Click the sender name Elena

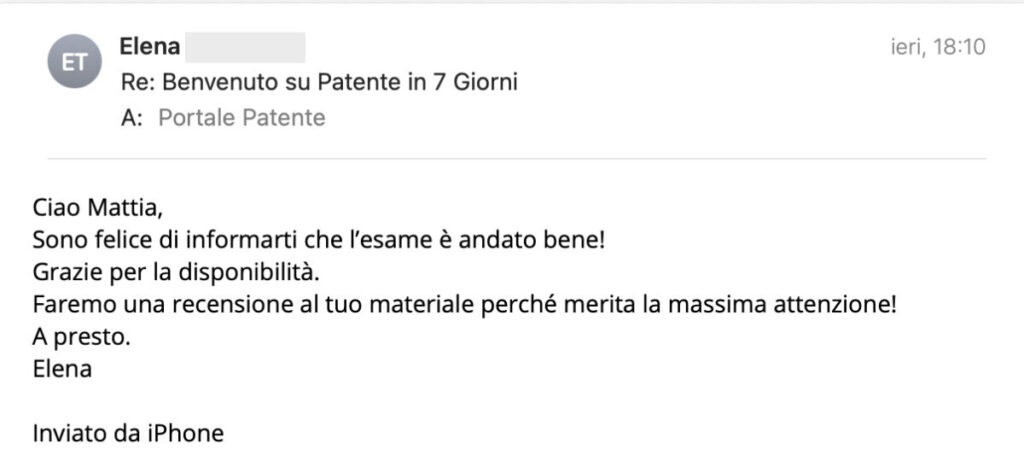pyautogui.click(x=149, y=46)
